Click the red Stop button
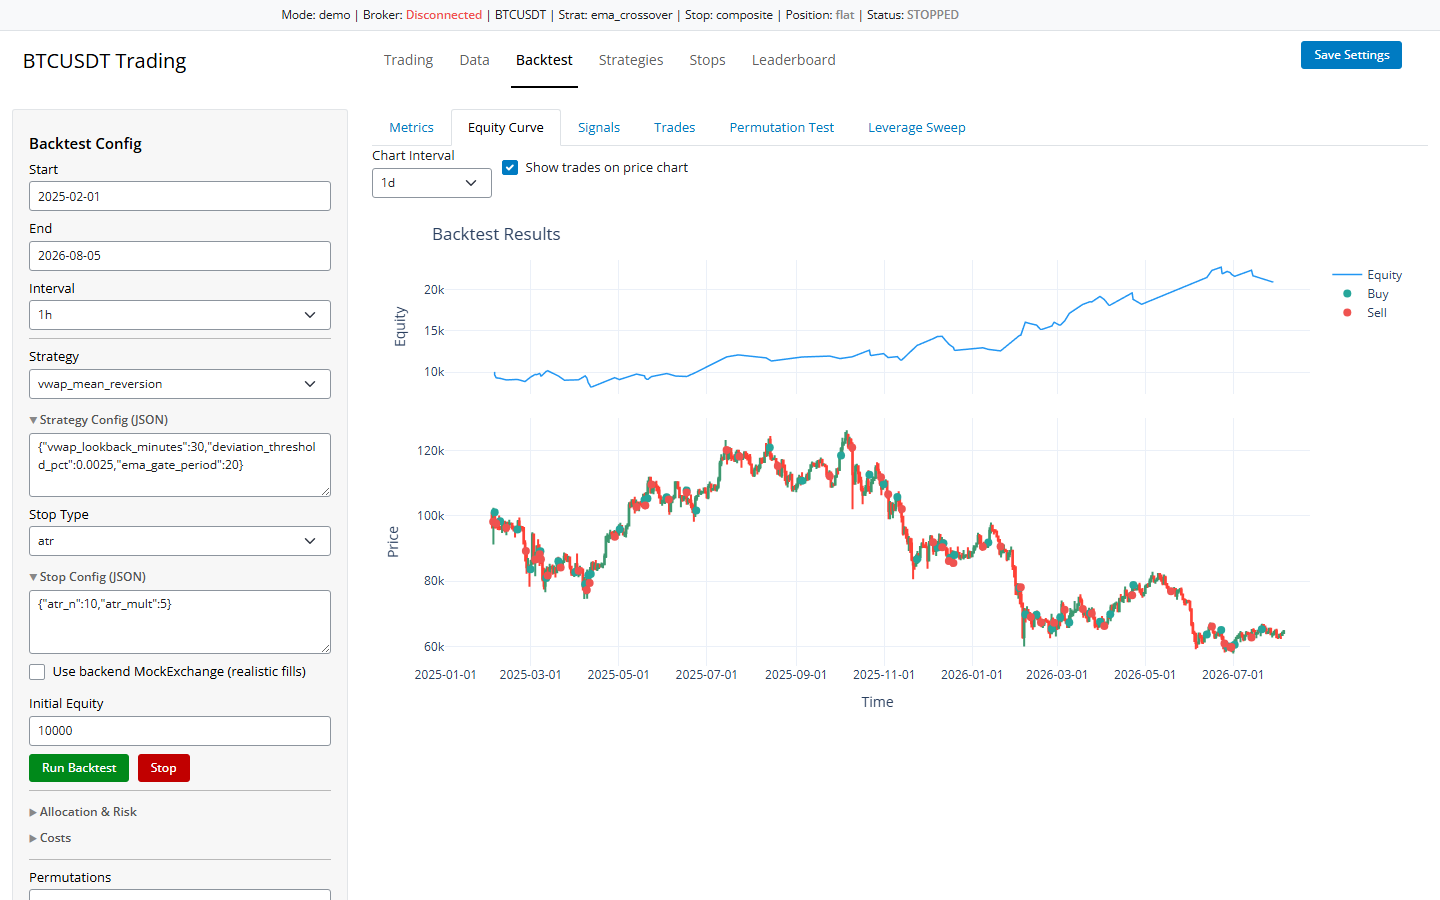1440x900 pixels. coord(164,768)
